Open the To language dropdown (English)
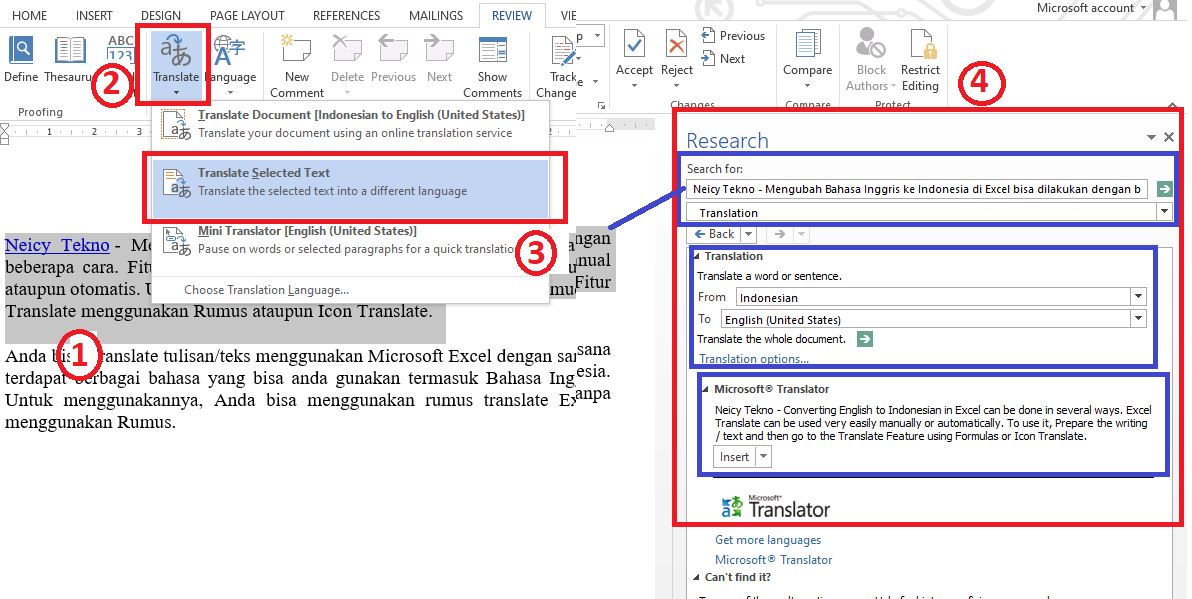 pos(1138,319)
